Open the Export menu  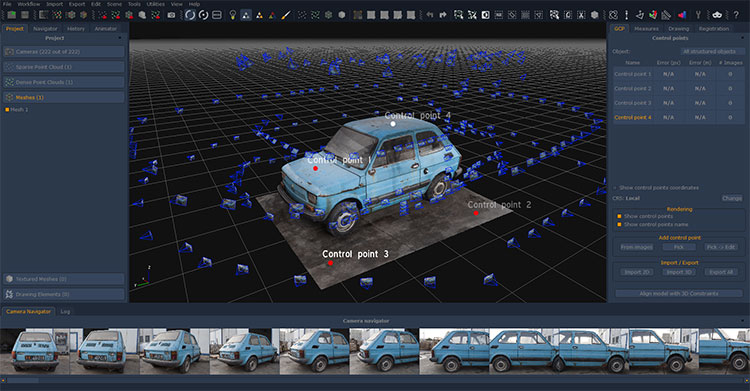77,4
